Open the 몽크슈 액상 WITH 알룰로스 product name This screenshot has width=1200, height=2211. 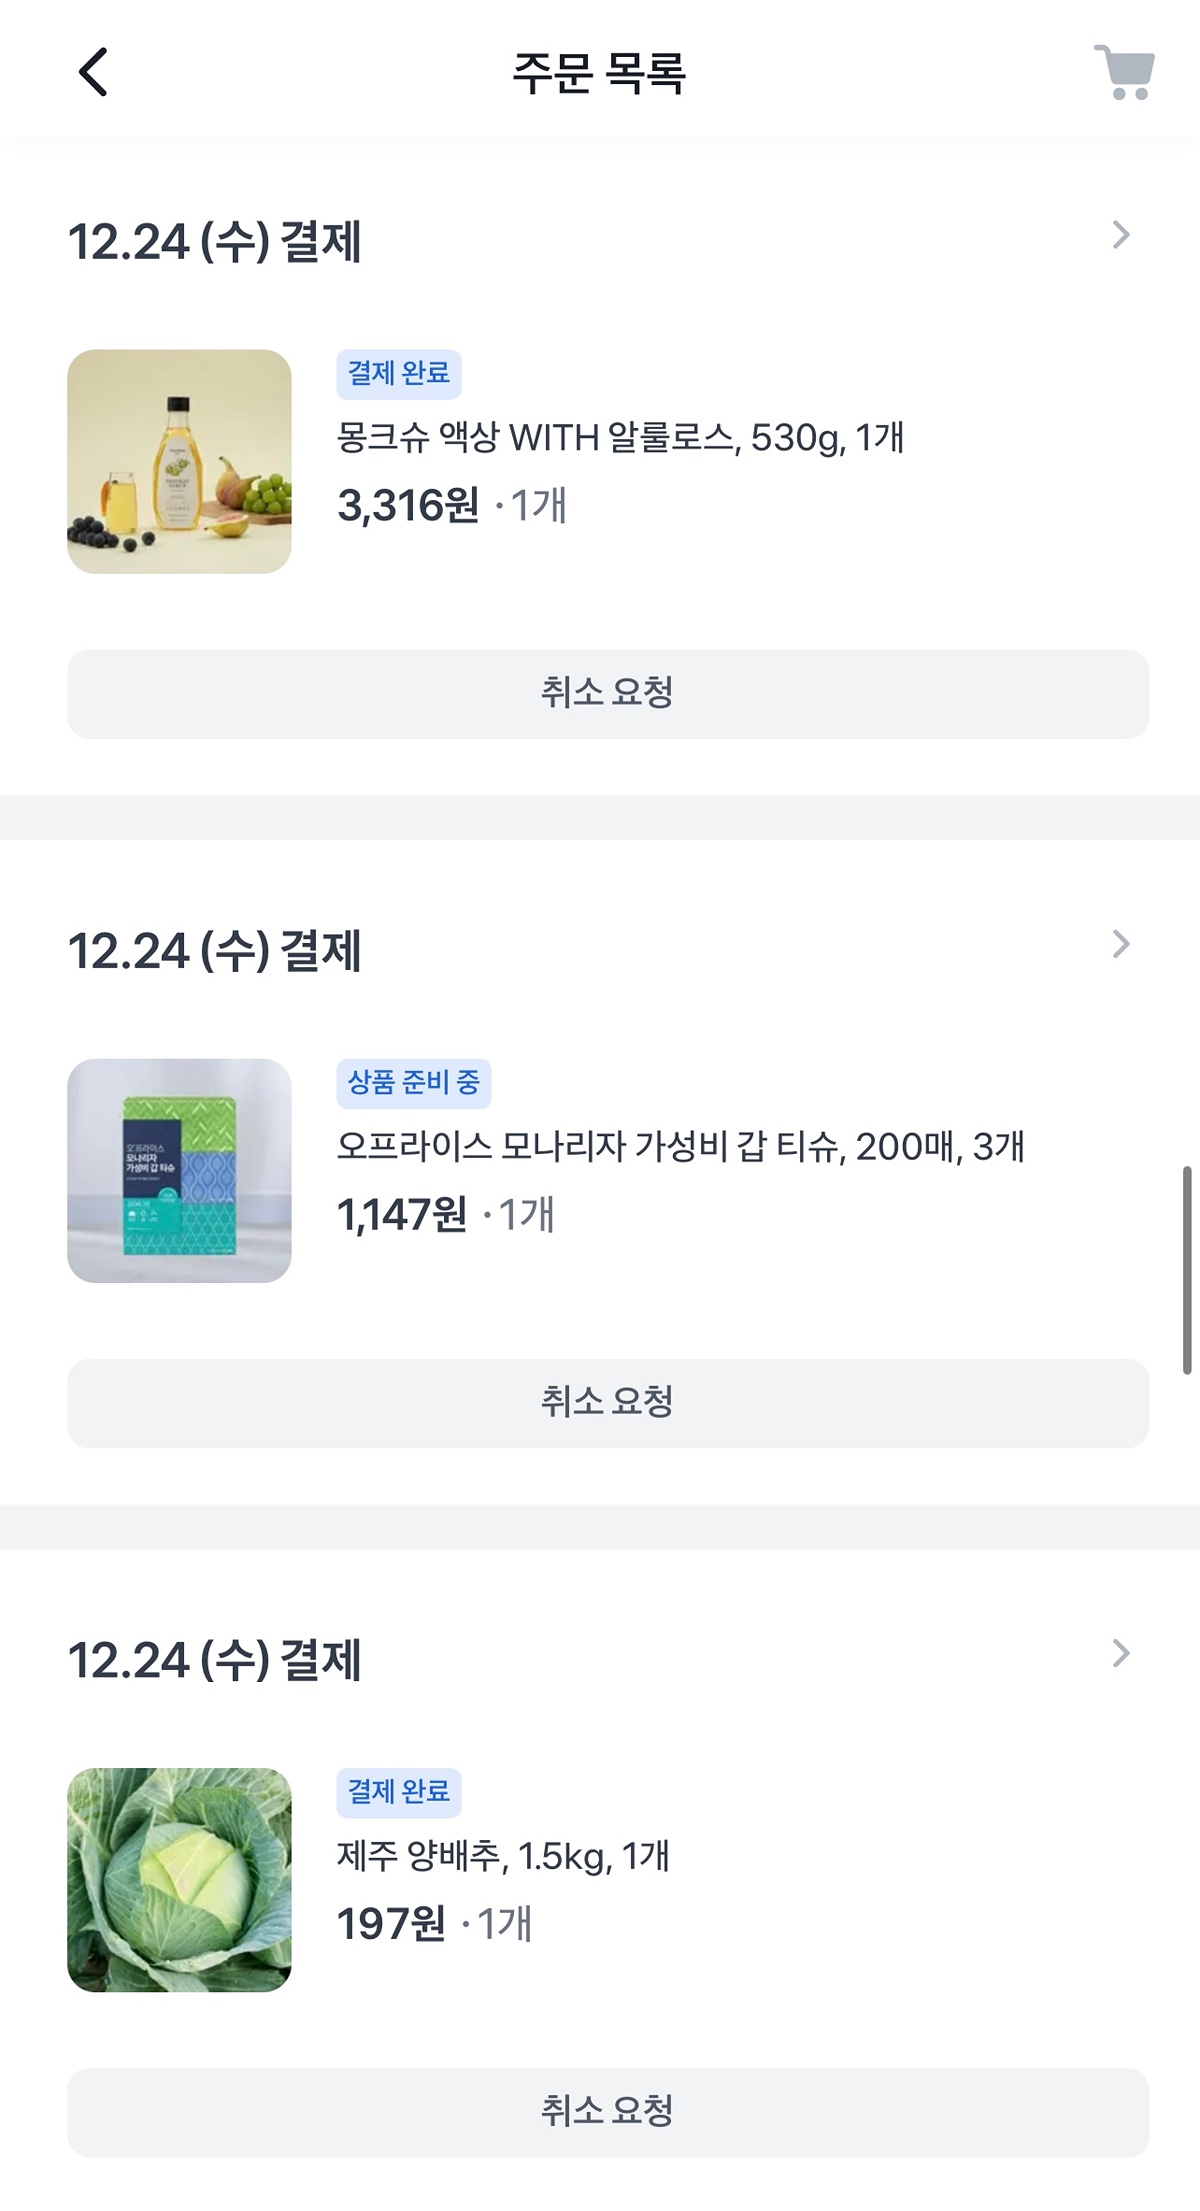[620, 438]
